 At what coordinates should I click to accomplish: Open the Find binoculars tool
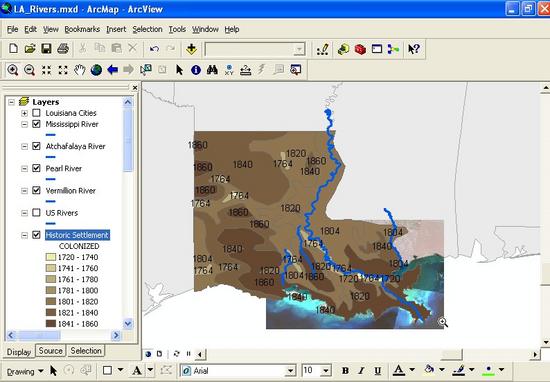pyautogui.click(x=212, y=70)
